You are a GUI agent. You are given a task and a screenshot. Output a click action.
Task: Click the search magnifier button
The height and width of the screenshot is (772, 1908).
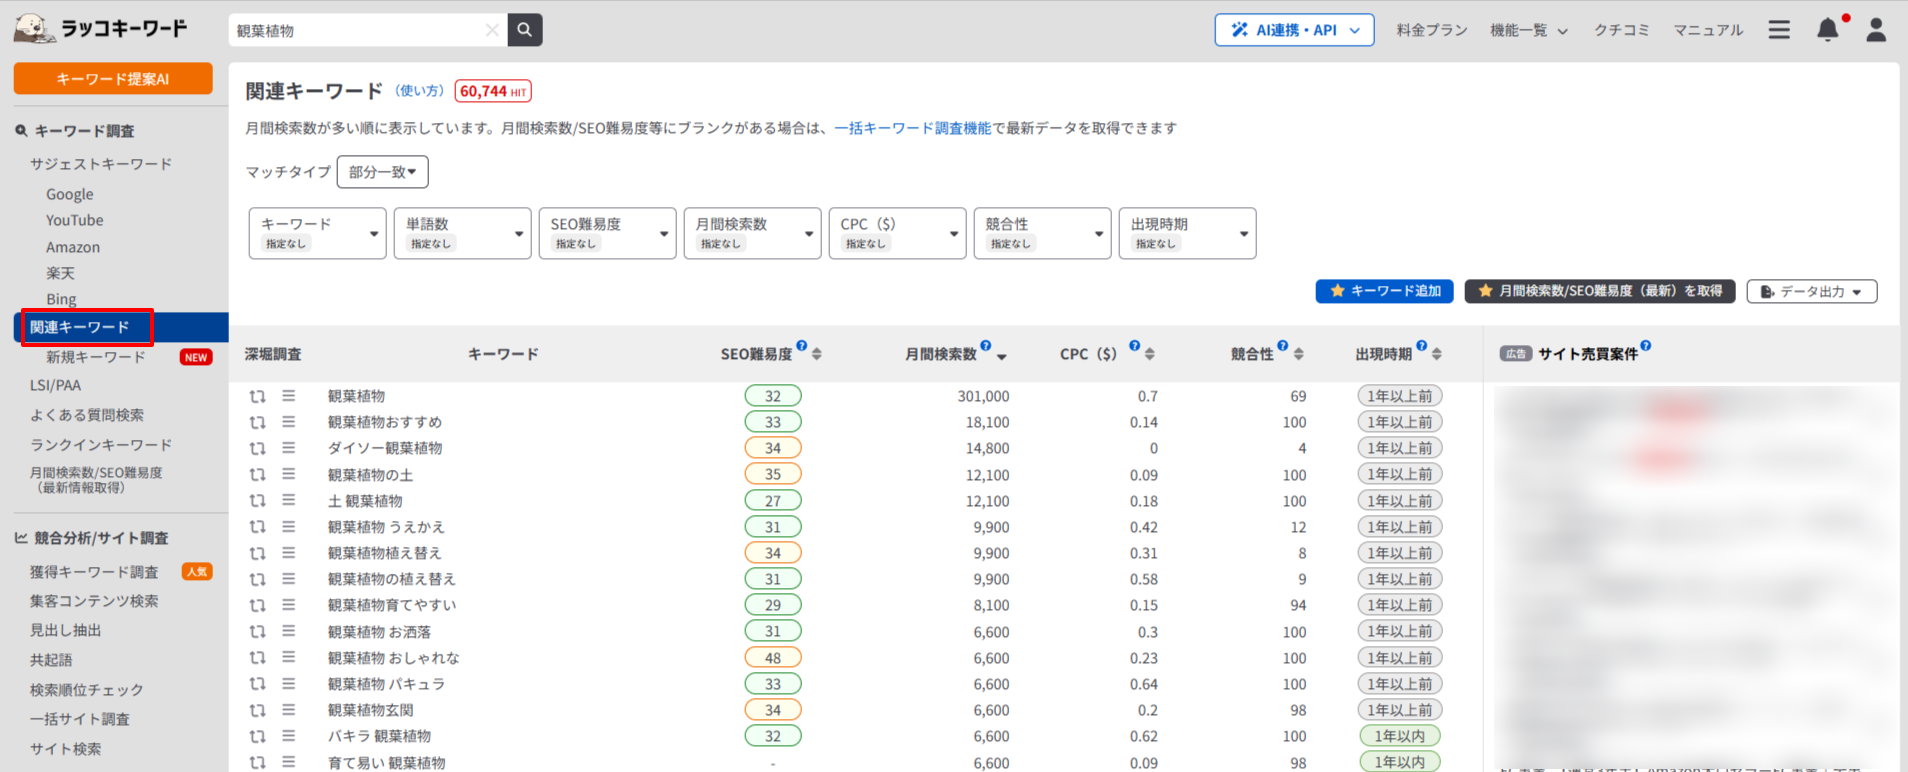click(x=525, y=30)
